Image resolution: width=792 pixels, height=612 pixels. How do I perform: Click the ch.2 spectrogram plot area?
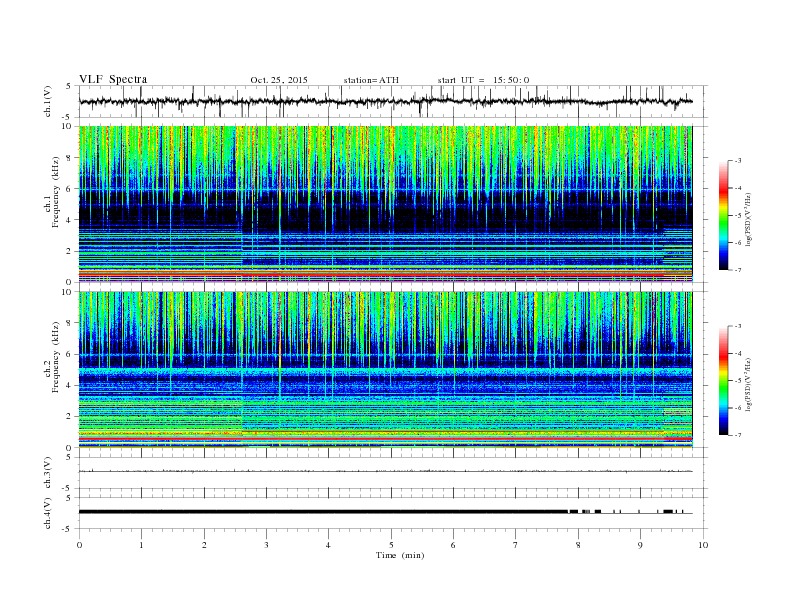[x=386, y=370]
